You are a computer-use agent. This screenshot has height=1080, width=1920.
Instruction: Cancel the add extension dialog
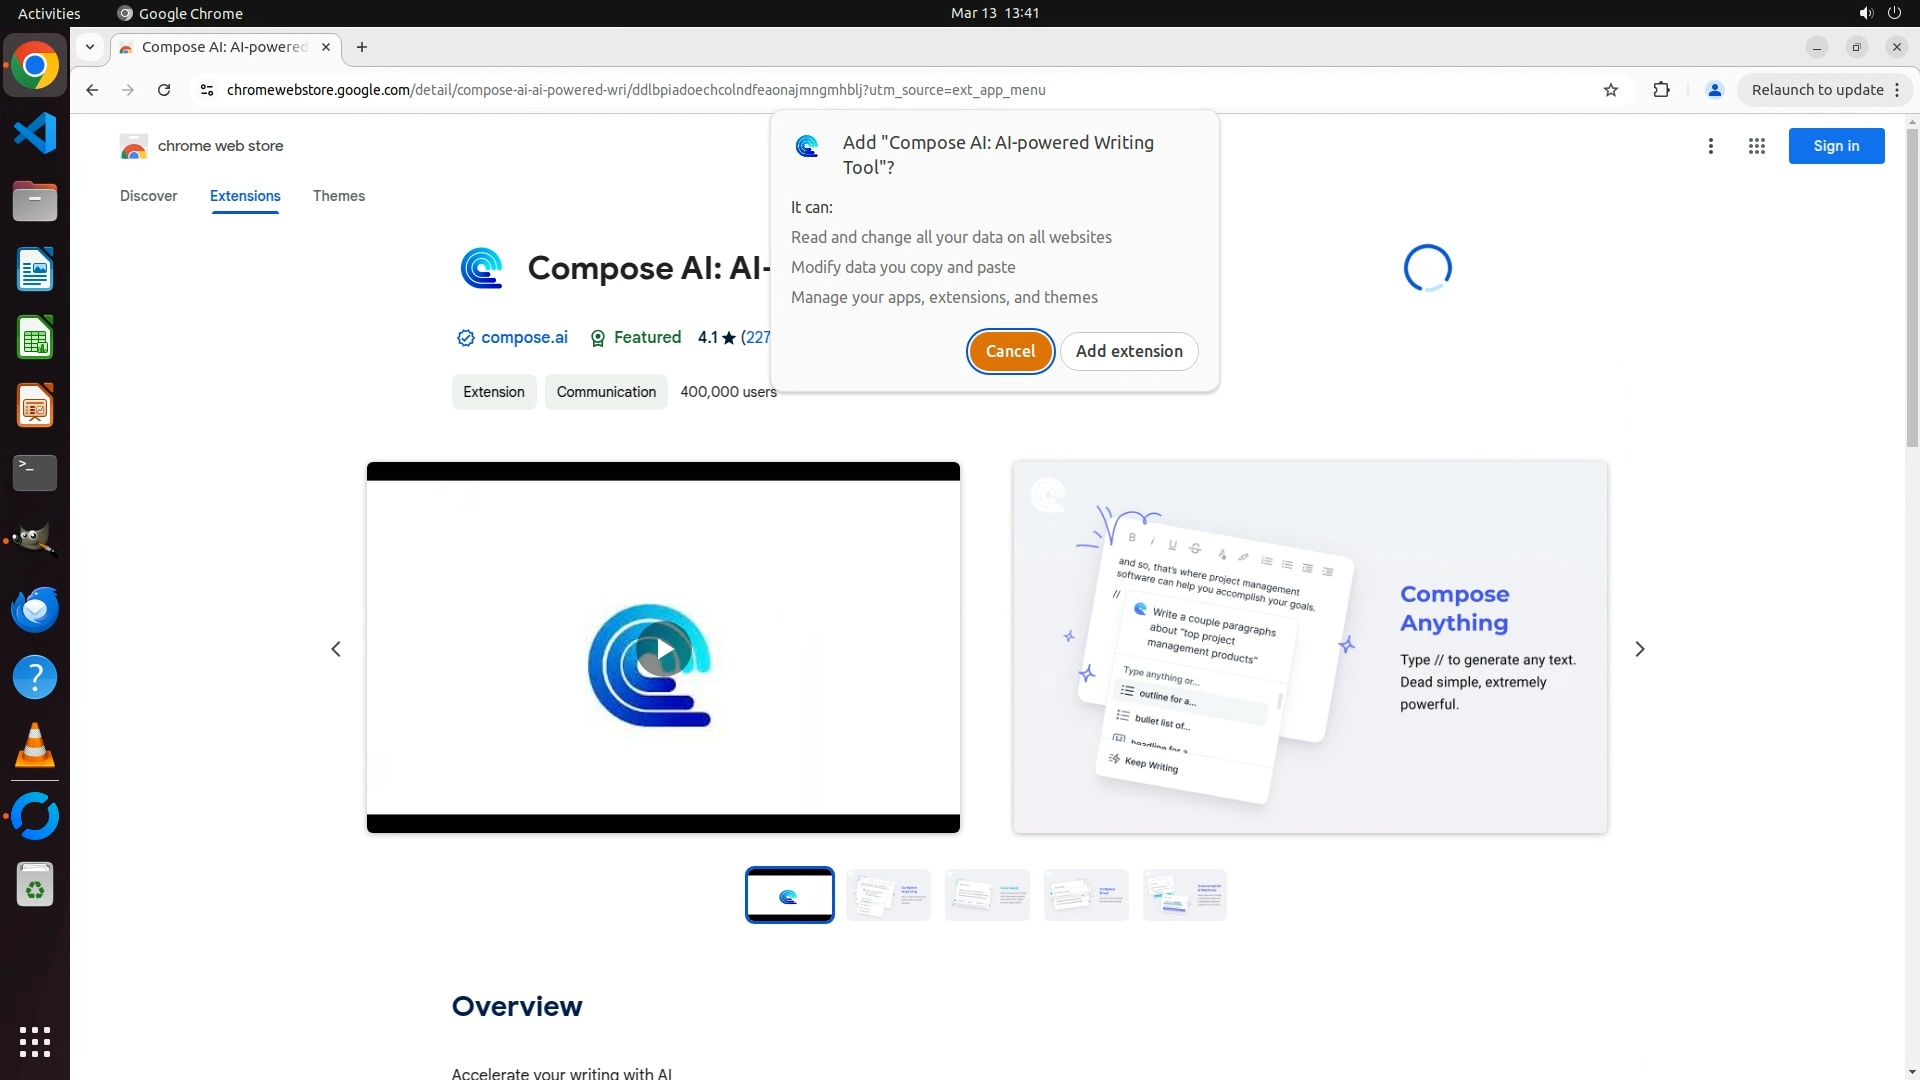pos(1010,351)
